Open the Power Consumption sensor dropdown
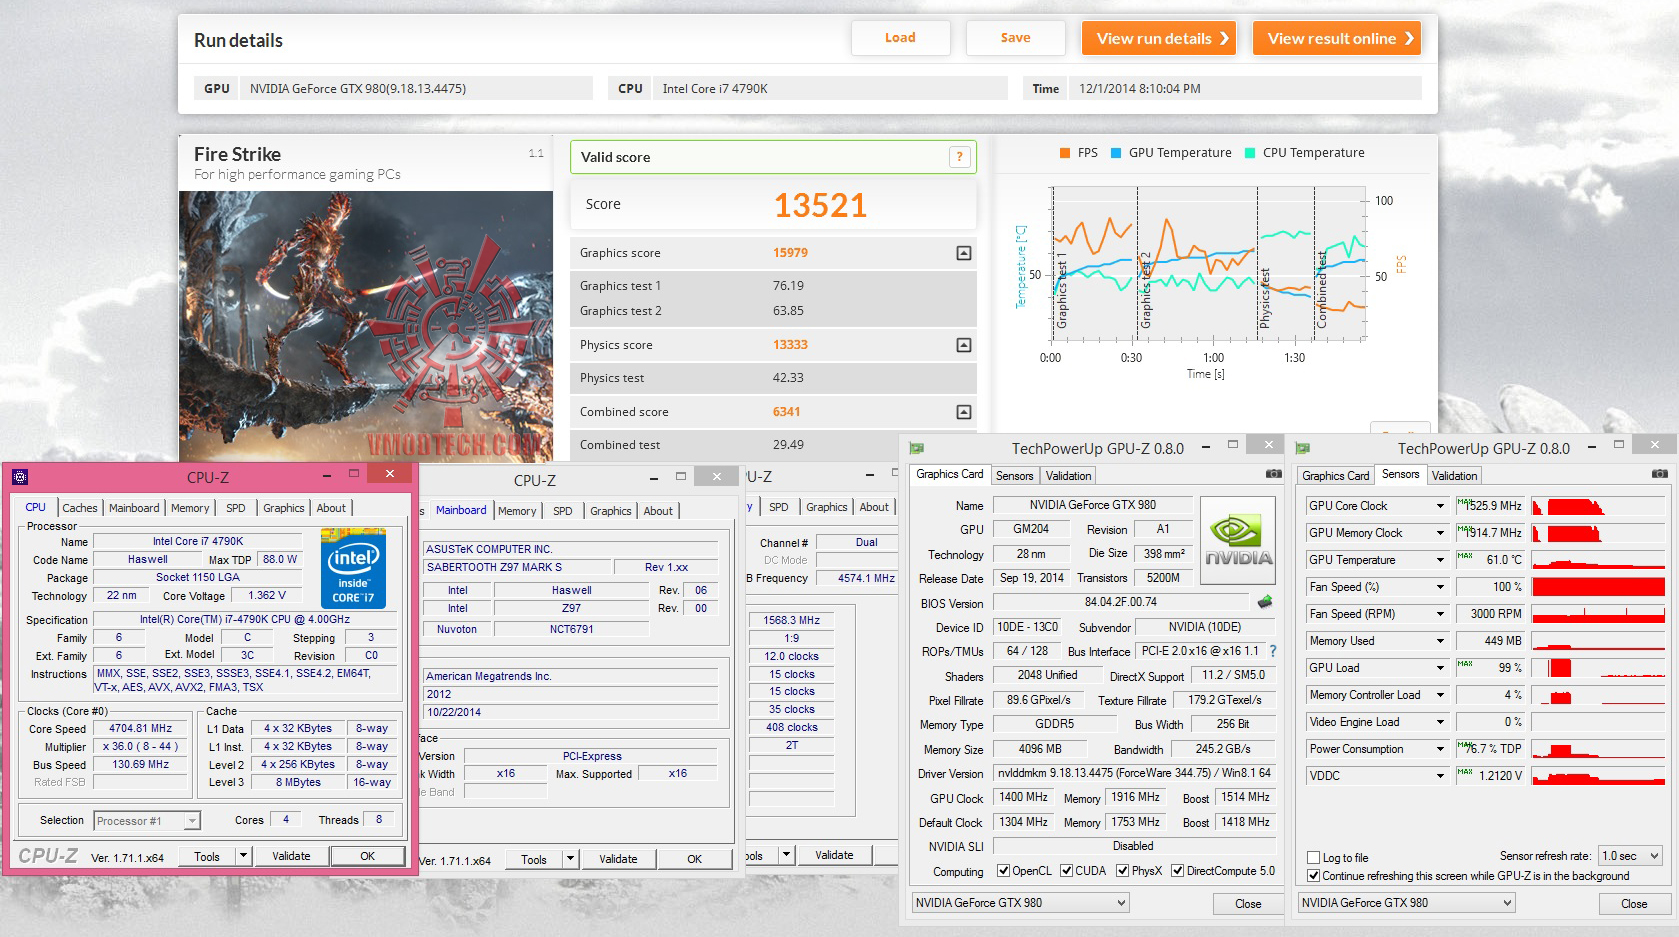1679x937 pixels. coord(1441,749)
